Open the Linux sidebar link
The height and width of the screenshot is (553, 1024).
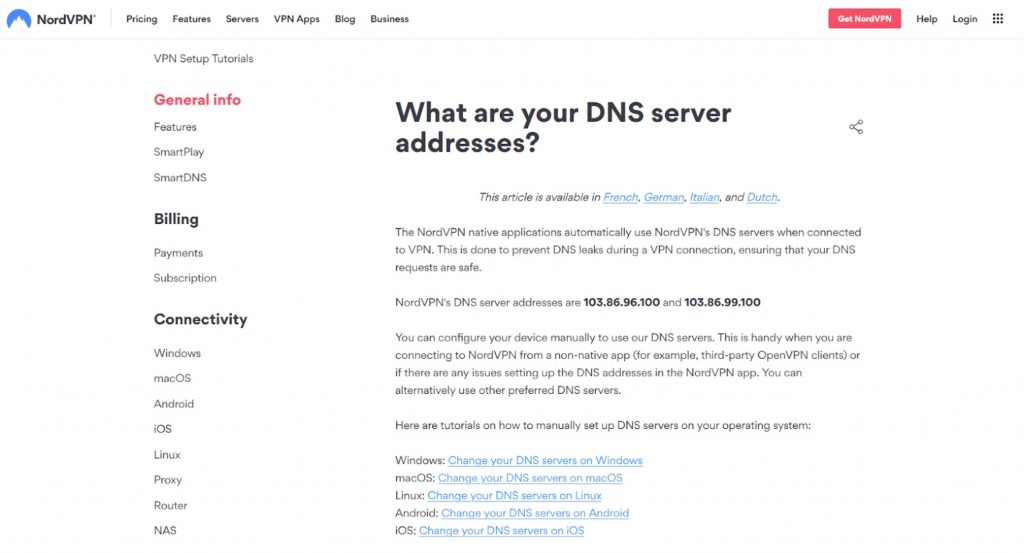click(167, 454)
